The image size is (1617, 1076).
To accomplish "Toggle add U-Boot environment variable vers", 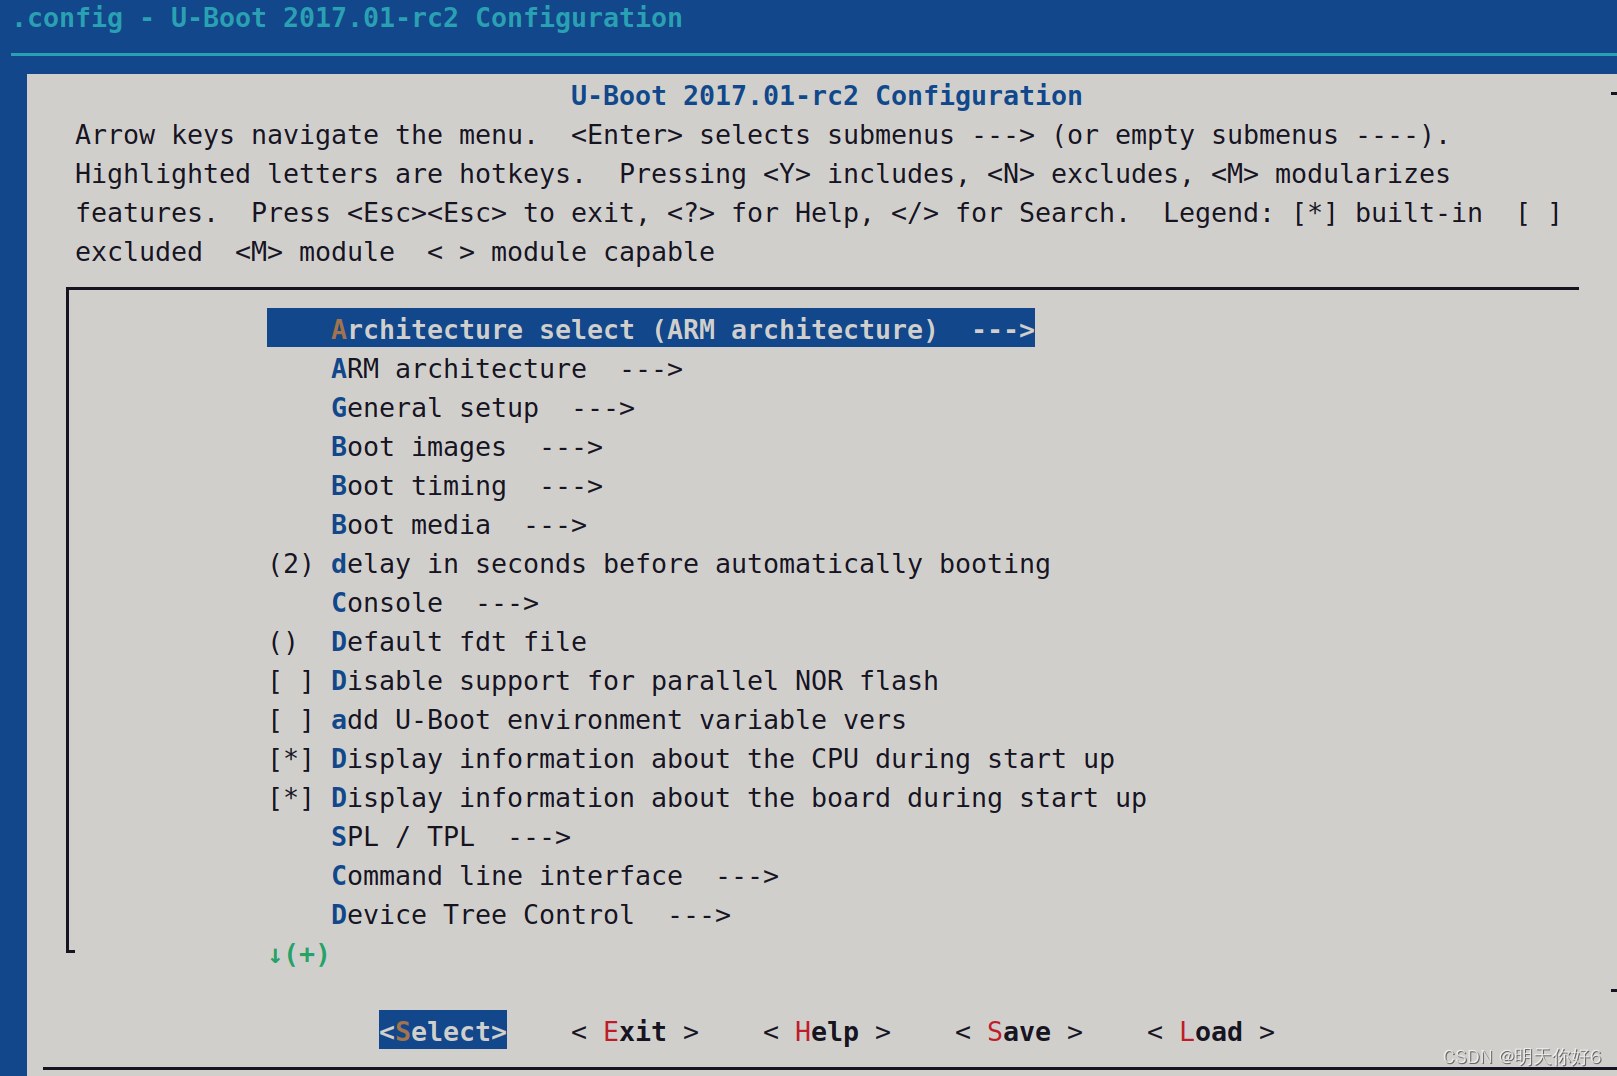I will [x=588, y=720].
